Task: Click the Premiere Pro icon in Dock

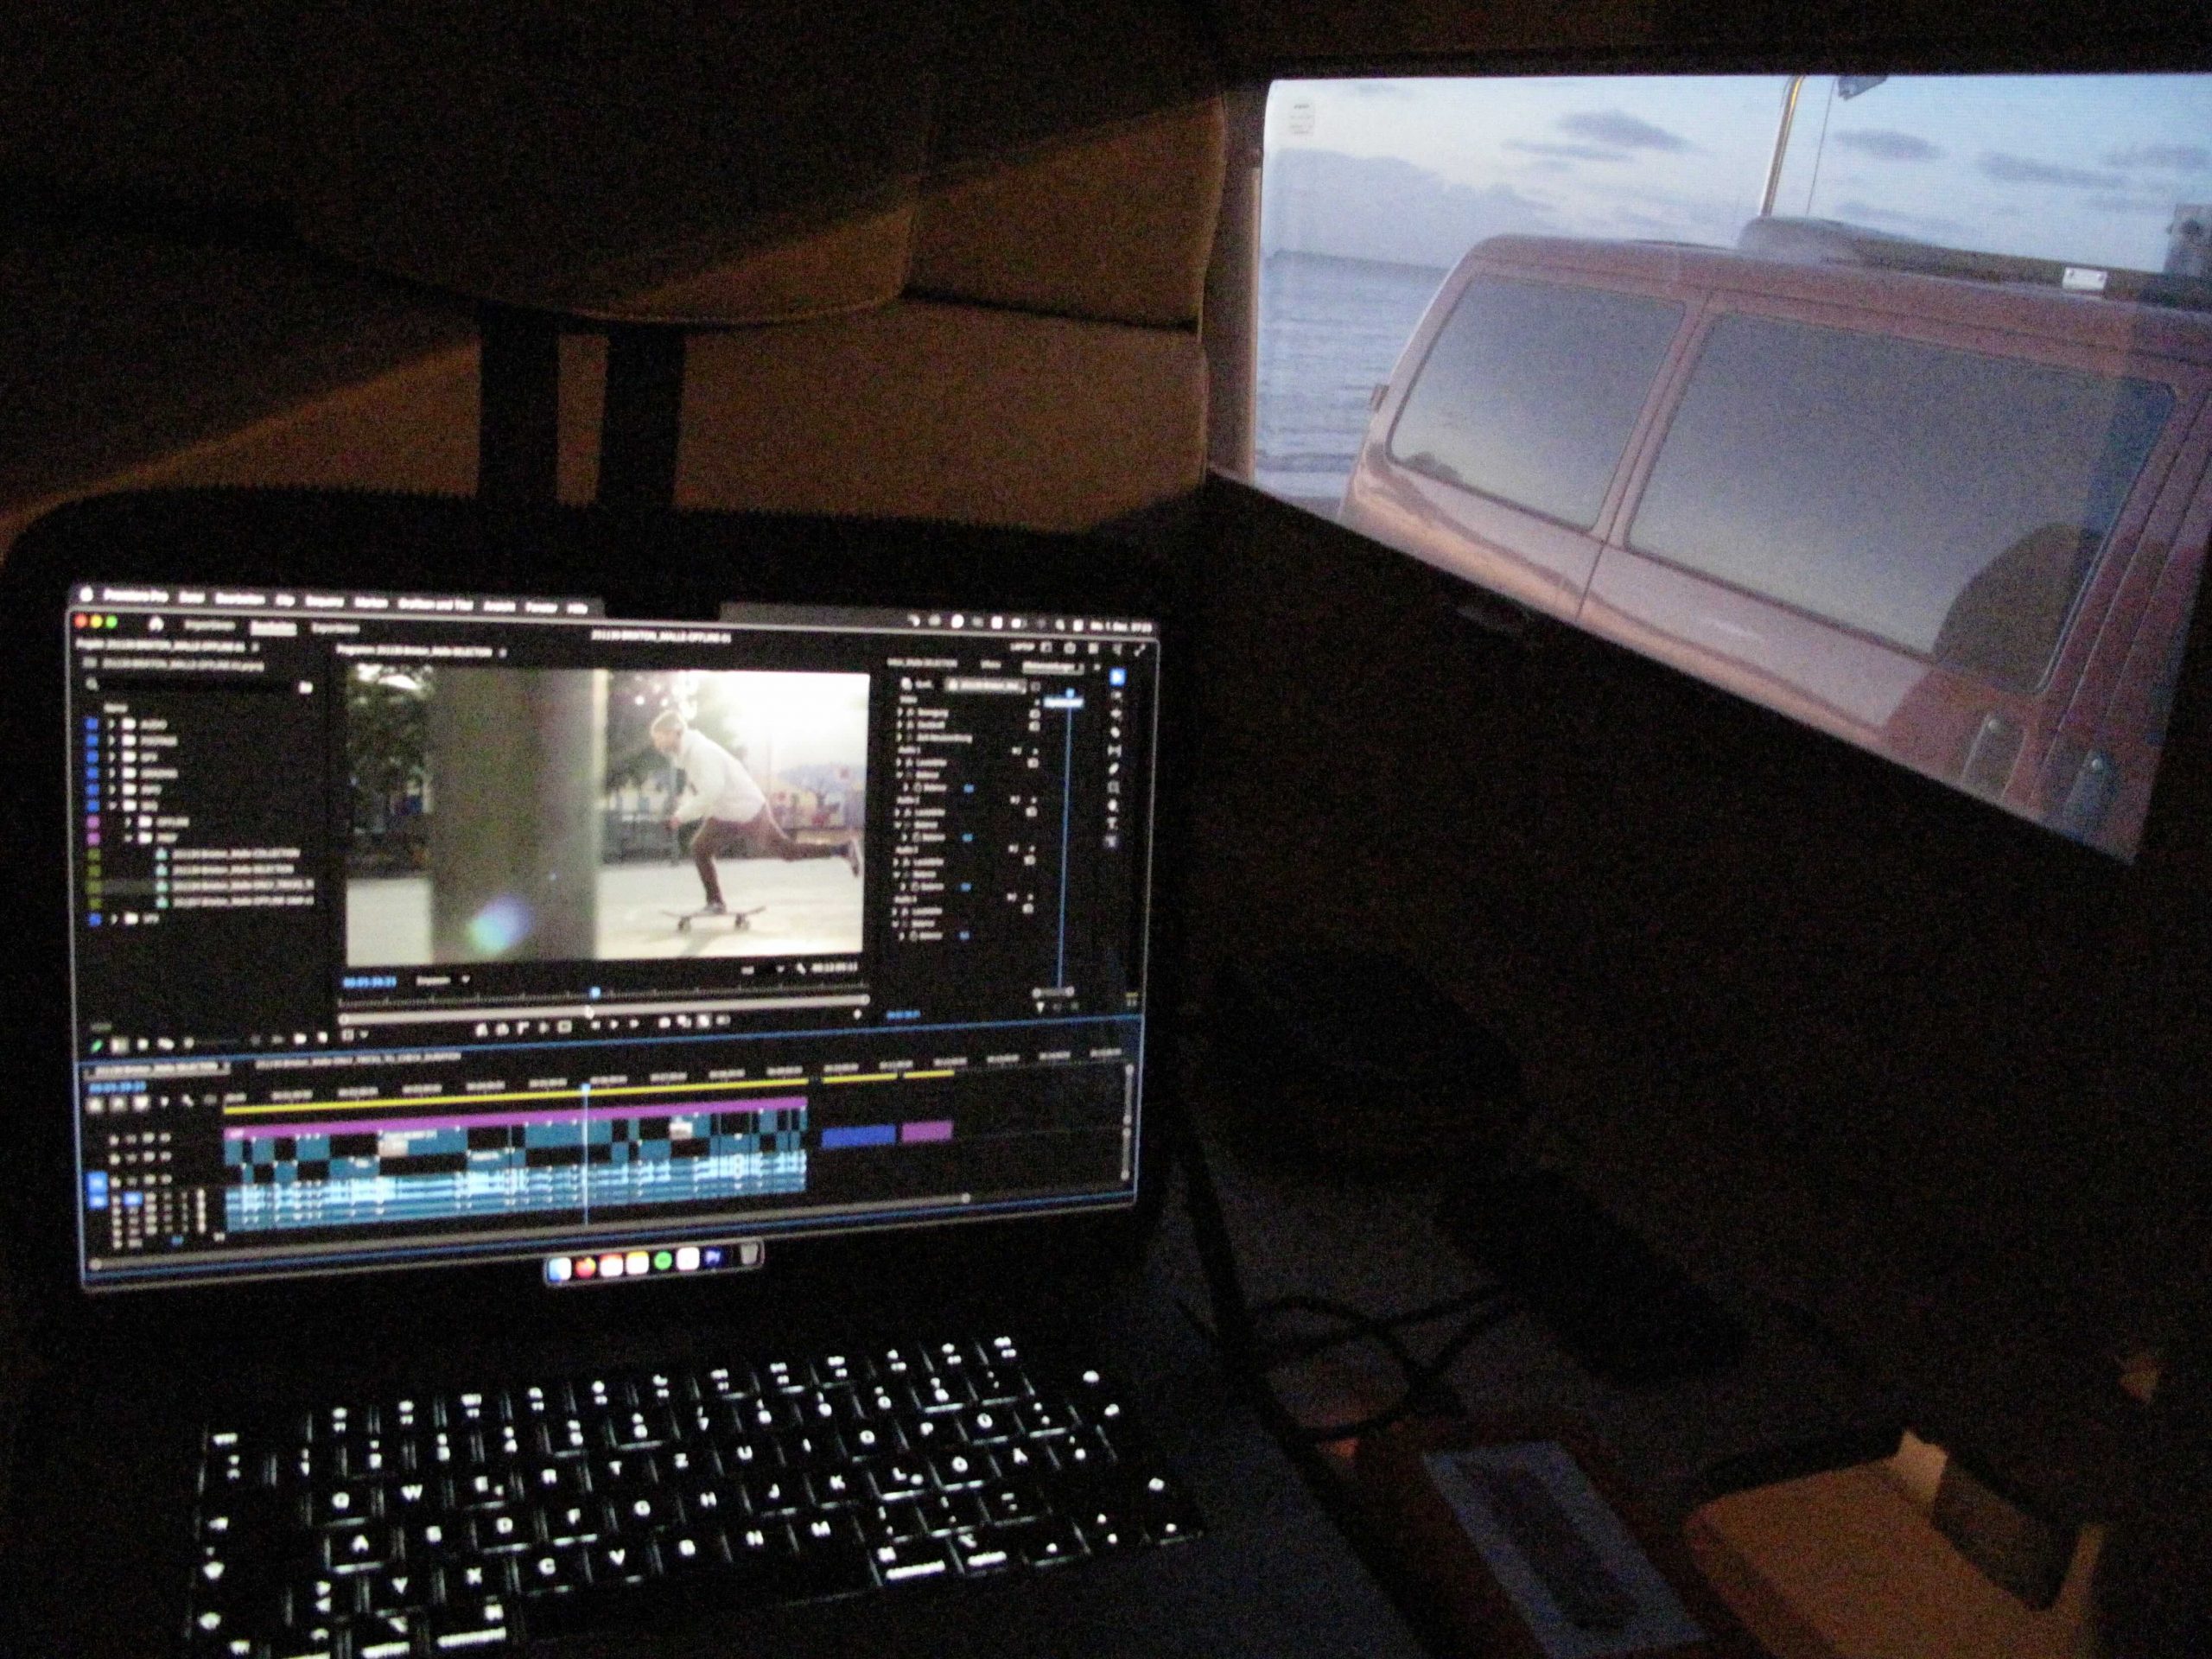Action: [x=714, y=1258]
